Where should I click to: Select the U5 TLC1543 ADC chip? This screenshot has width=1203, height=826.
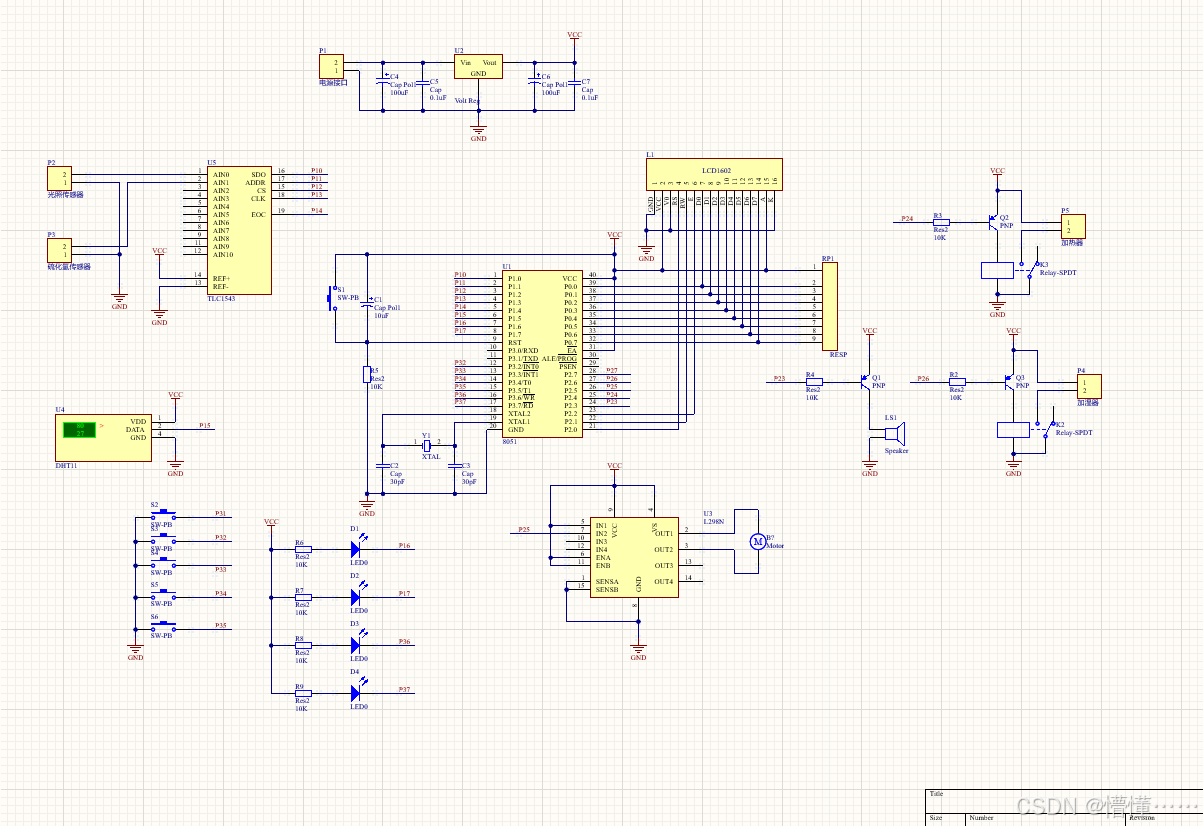tap(239, 230)
